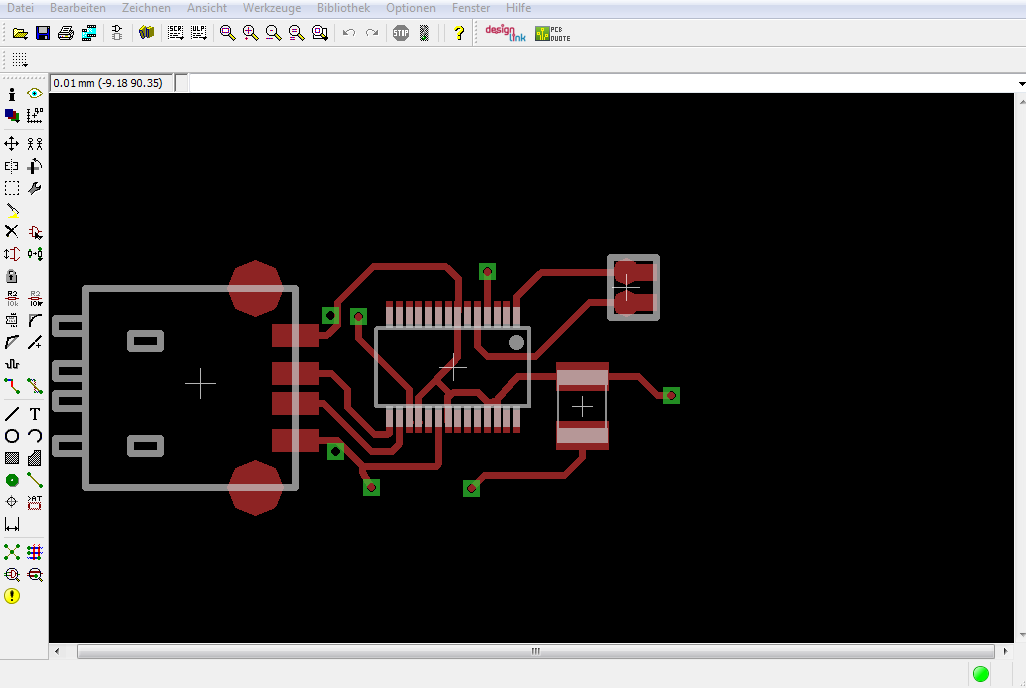Select the Text tool
Screen dimensions: 1026x688
pyautogui.click(x=35, y=414)
